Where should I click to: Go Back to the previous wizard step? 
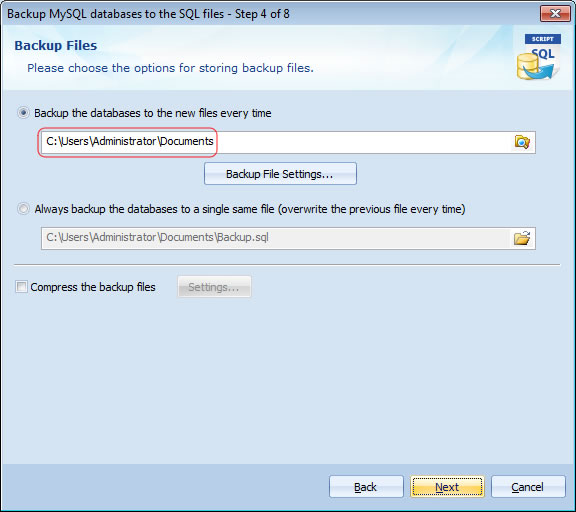click(x=366, y=487)
